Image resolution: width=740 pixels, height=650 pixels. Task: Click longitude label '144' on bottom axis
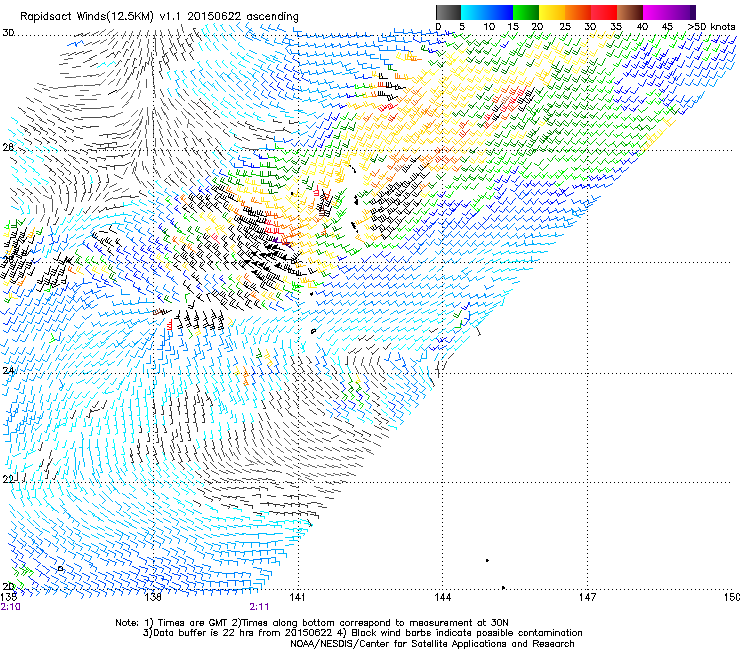(442, 598)
